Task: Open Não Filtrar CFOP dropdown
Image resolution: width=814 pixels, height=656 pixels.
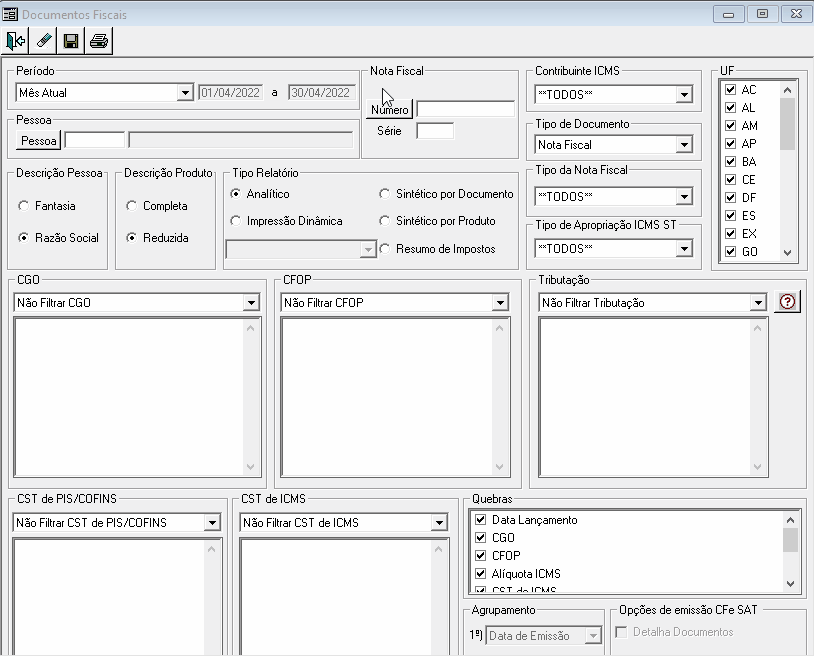Action: (500, 303)
